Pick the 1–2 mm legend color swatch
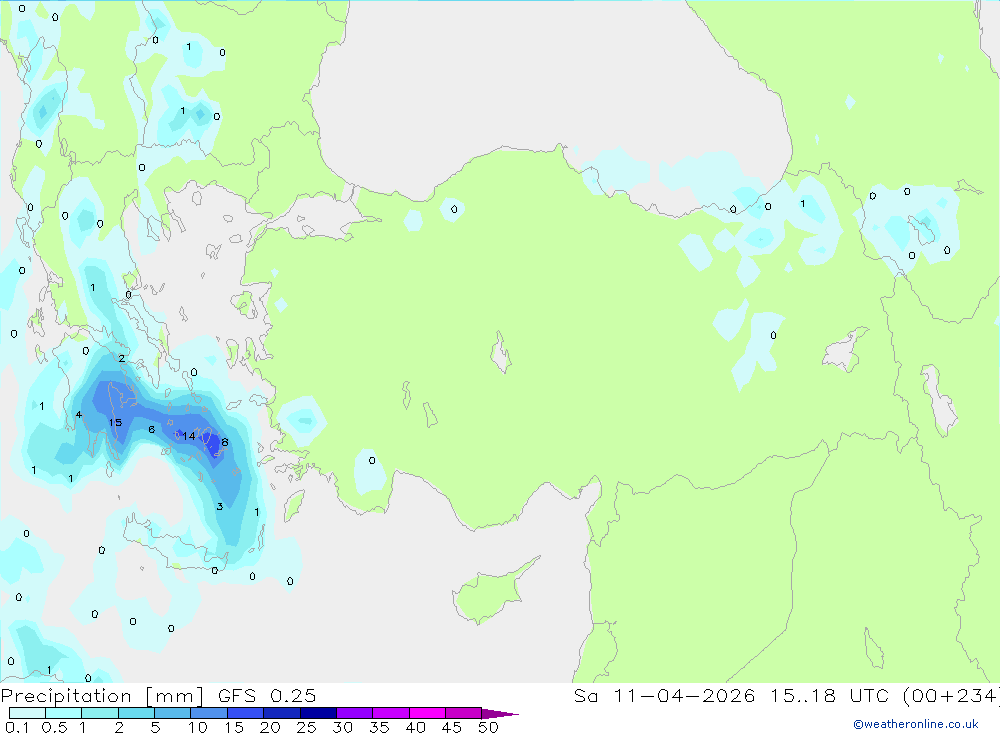The image size is (1000, 733). pos(100,713)
